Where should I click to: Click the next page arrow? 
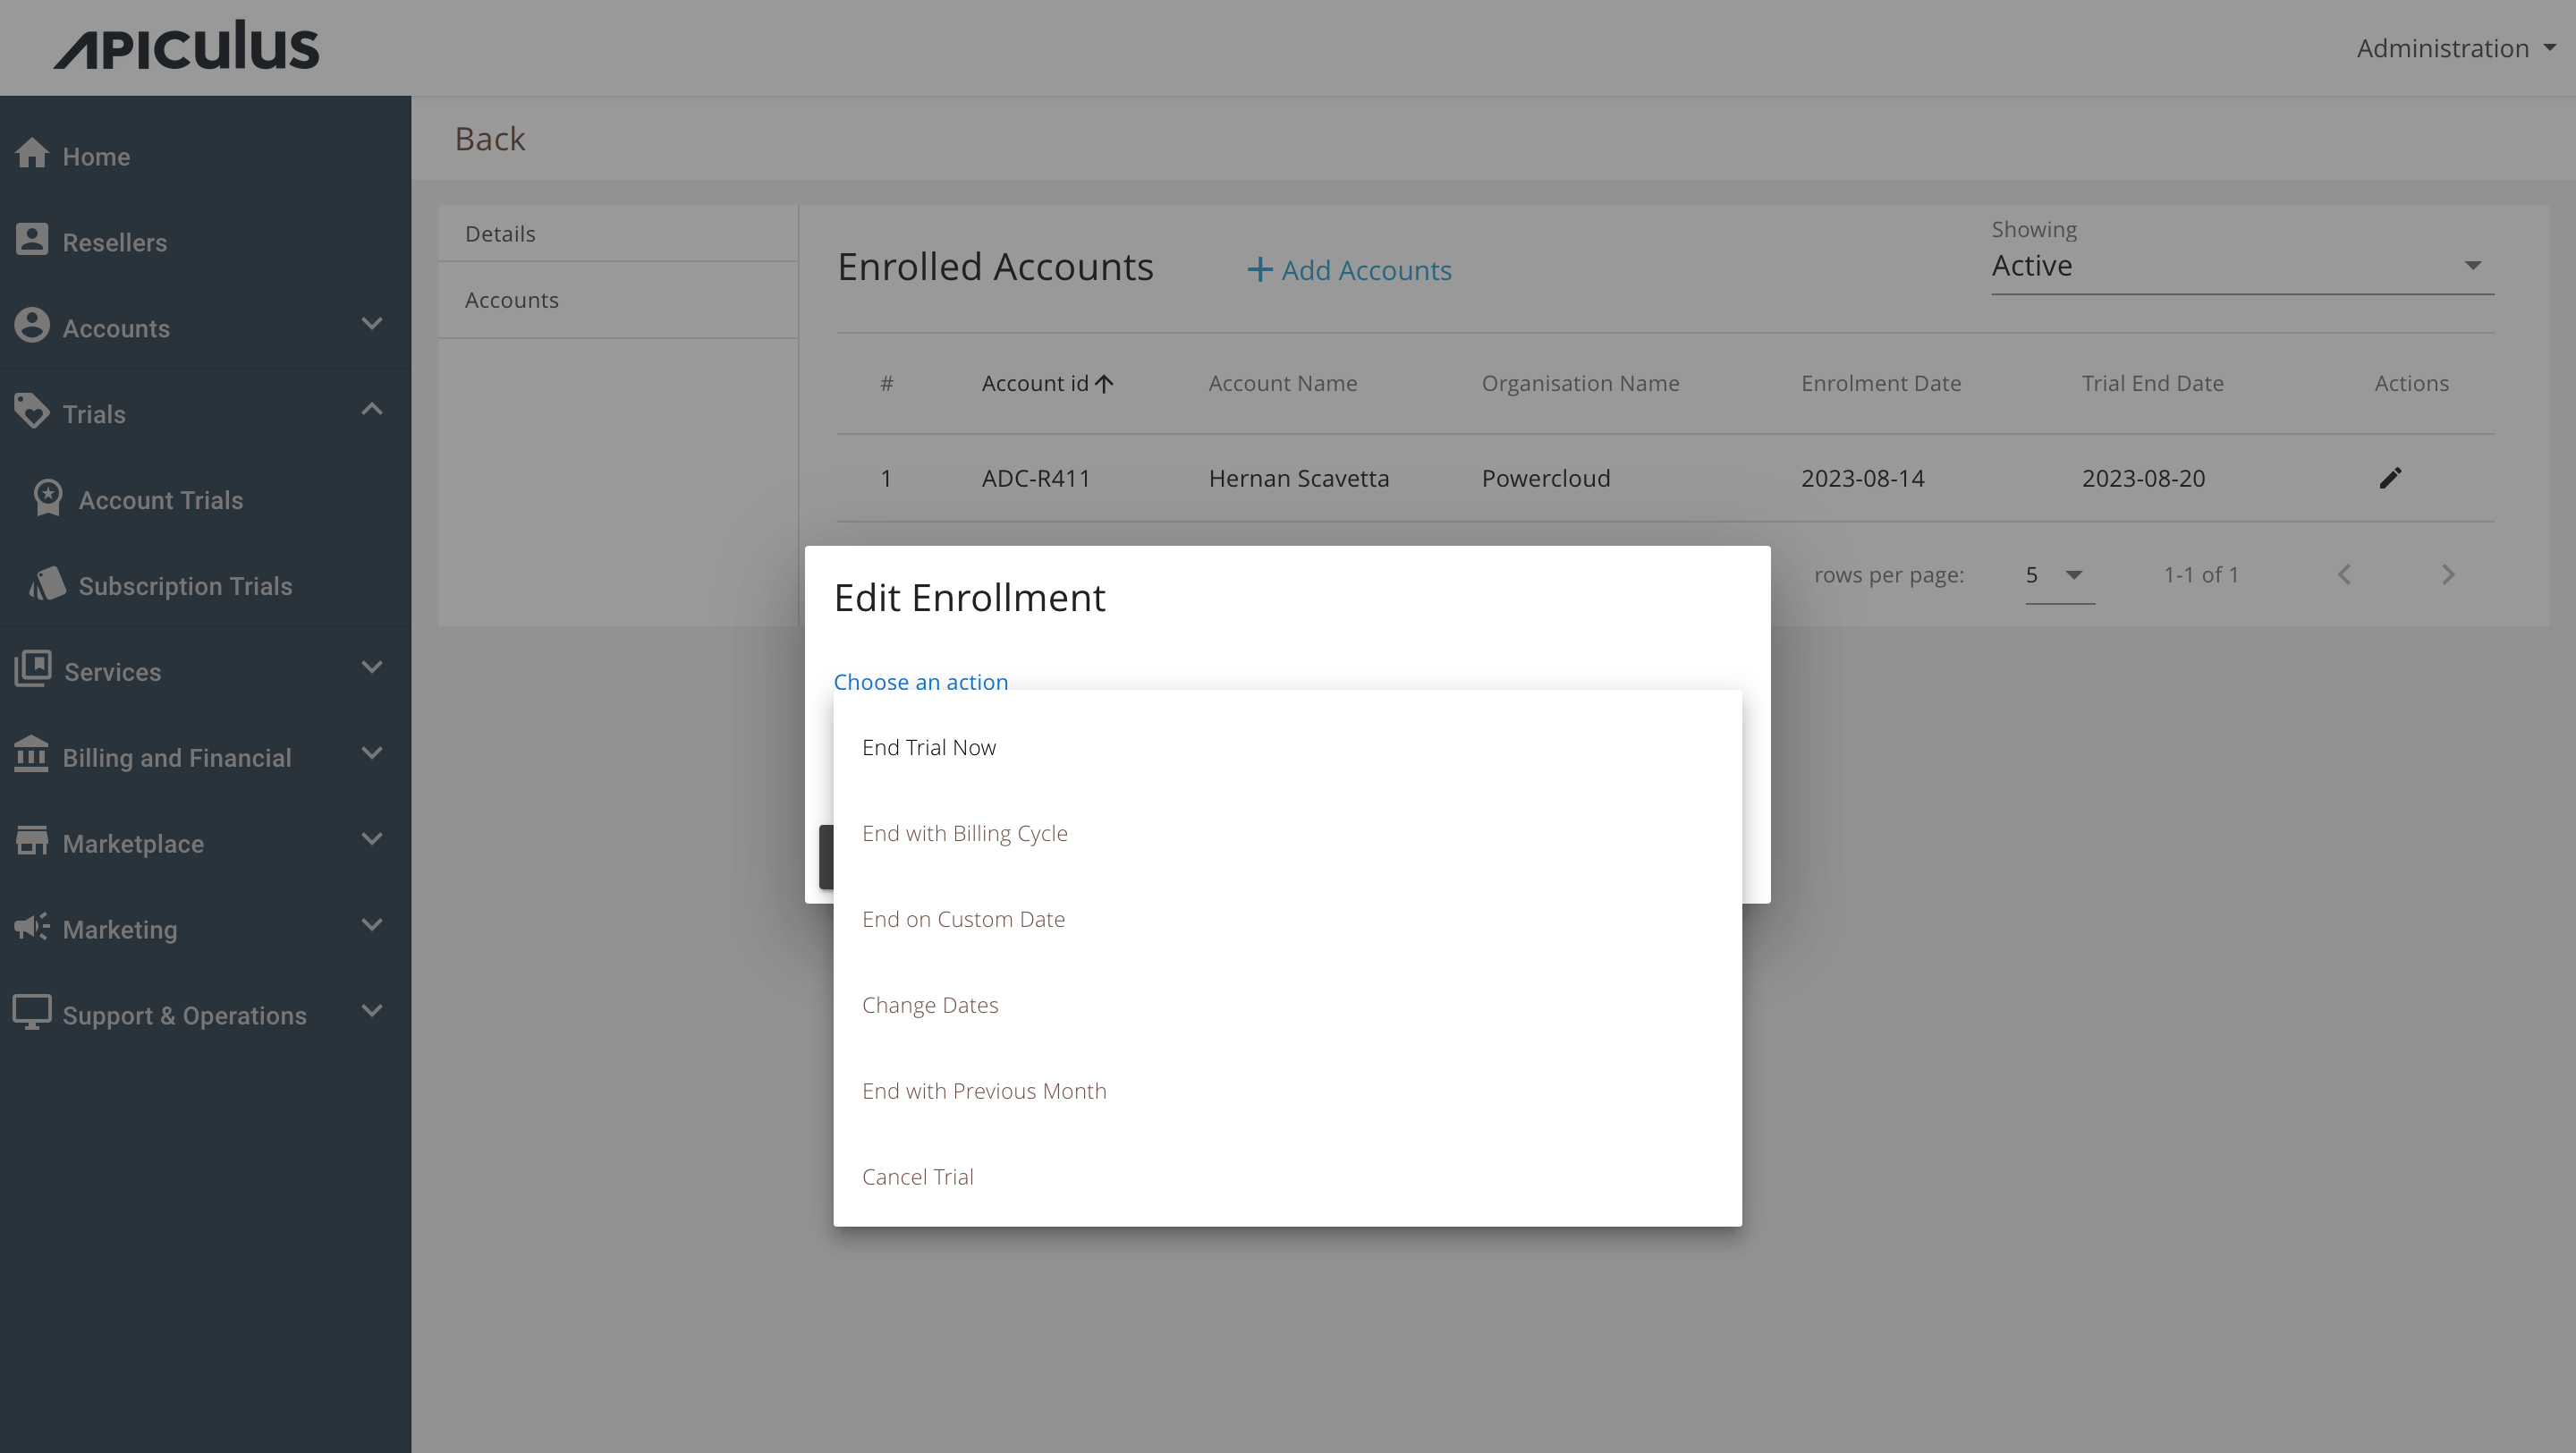[2448, 574]
